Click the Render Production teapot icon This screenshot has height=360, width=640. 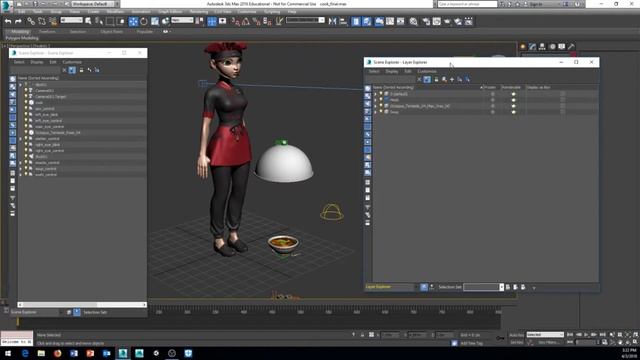[447, 21]
